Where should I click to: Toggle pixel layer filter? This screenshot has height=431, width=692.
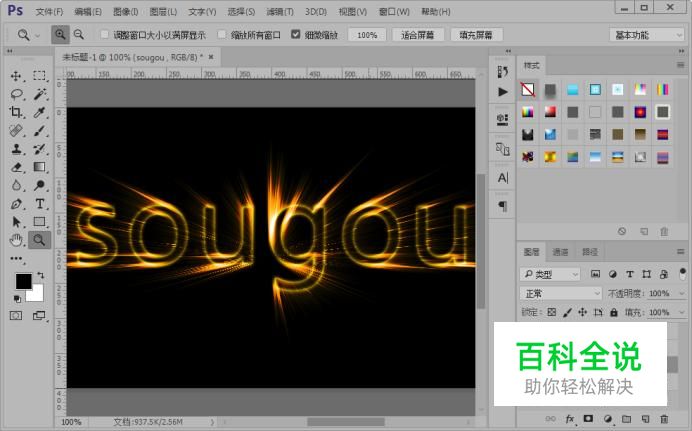tap(595, 274)
